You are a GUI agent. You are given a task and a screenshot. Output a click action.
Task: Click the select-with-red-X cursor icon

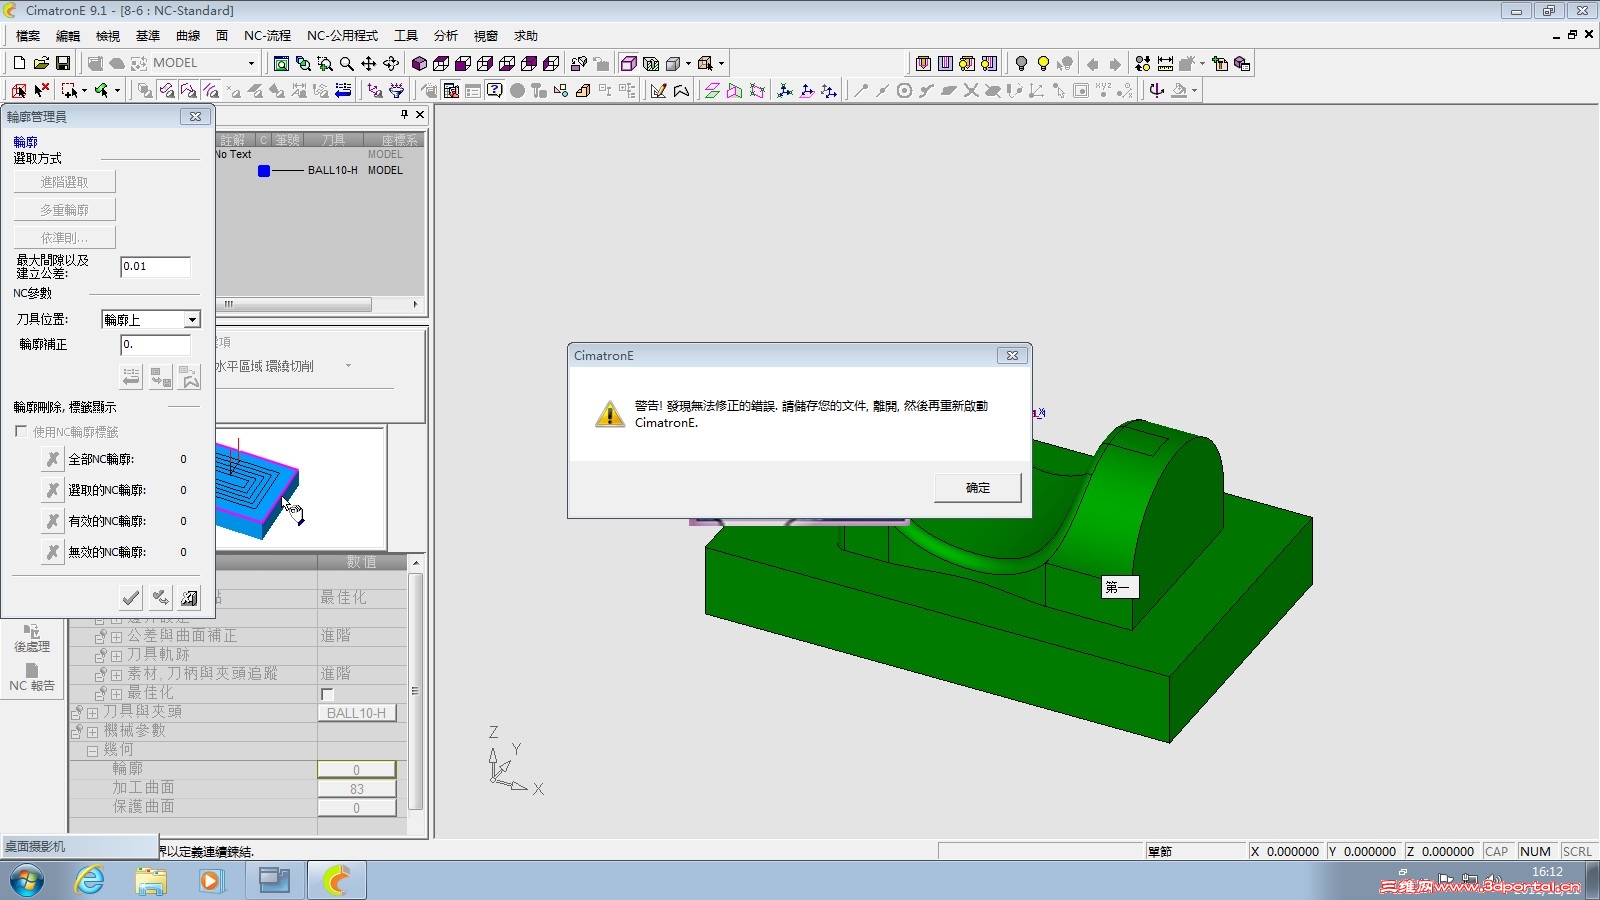pos(42,90)
